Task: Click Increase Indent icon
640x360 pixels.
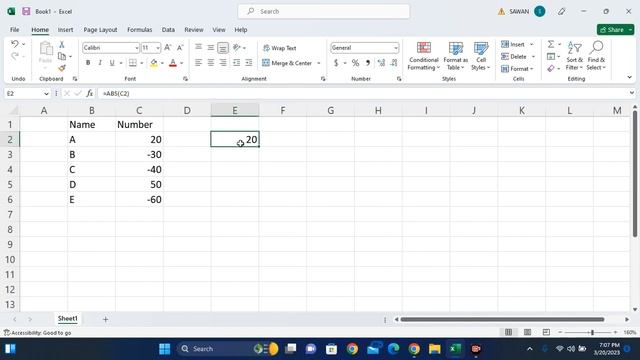Action: click(x=249, y=63)
